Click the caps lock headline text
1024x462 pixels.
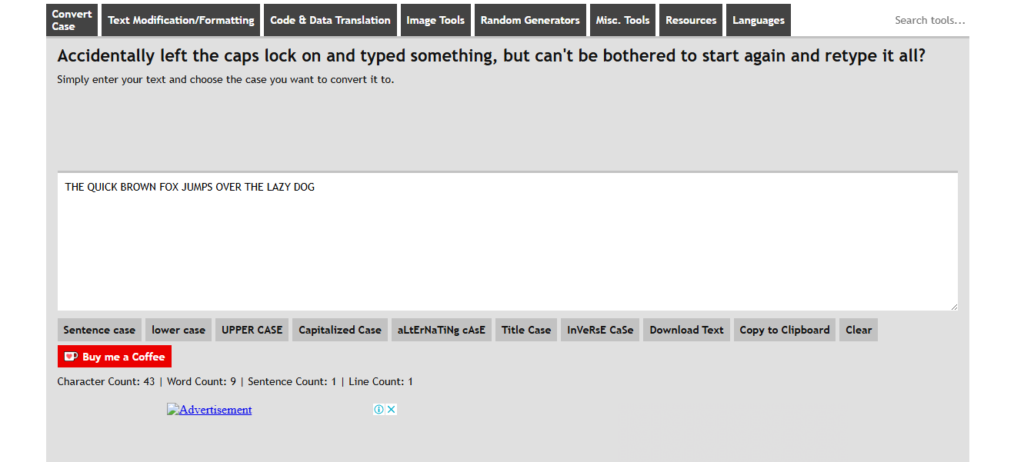491,56
